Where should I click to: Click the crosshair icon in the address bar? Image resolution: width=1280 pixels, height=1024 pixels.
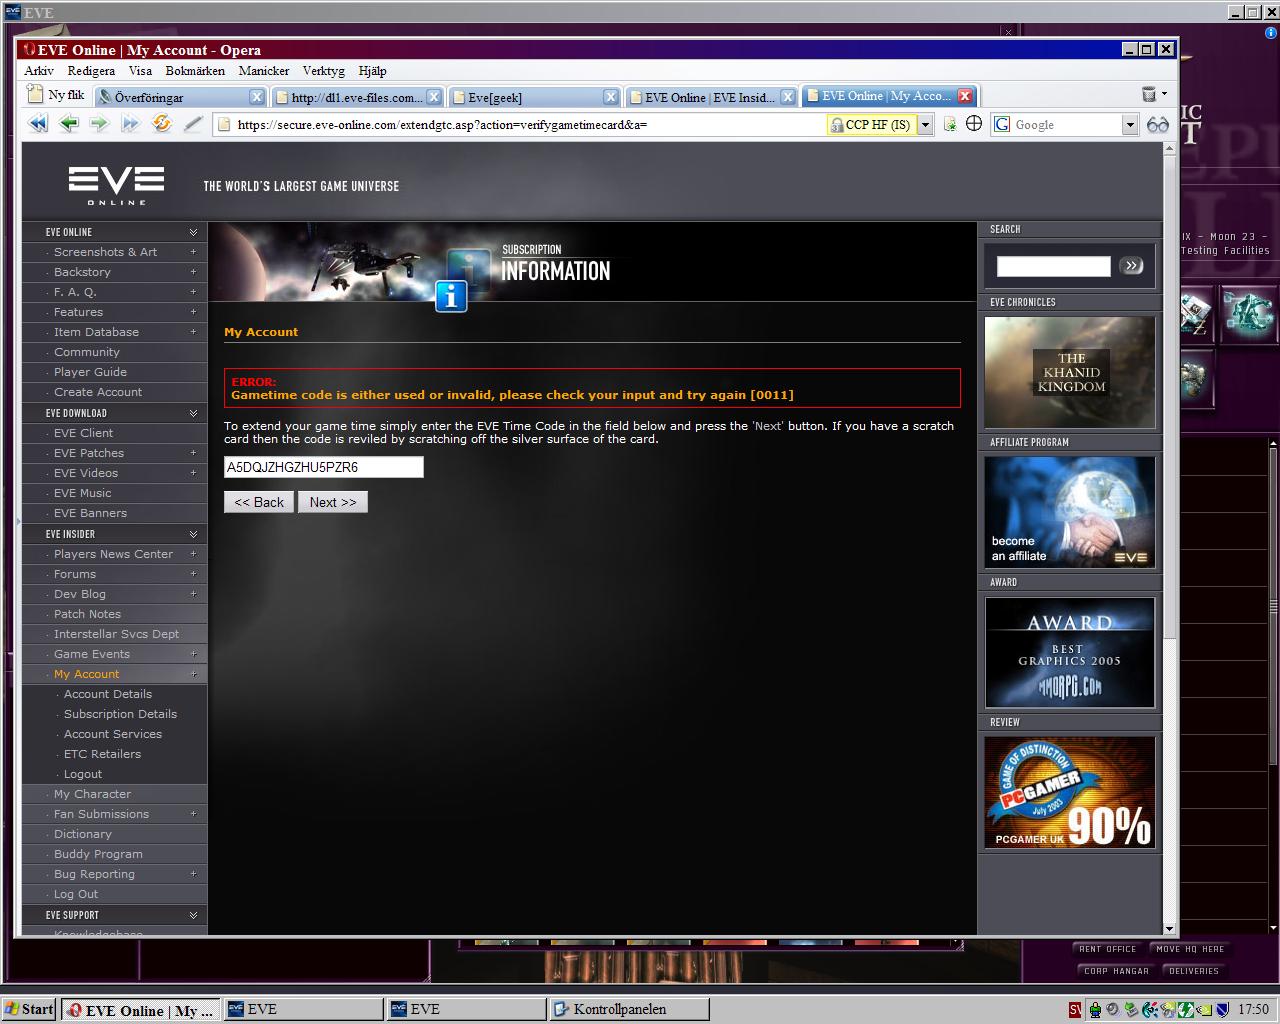click(x=974, y=124)
